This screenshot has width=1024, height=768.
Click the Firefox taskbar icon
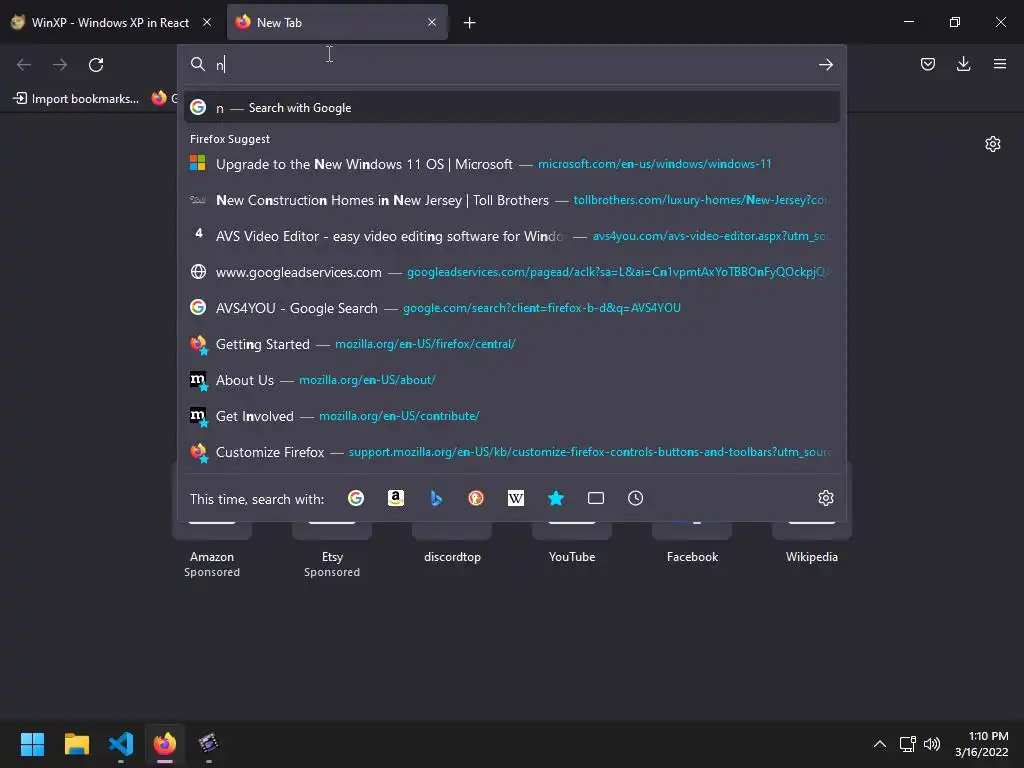point(165,744)
